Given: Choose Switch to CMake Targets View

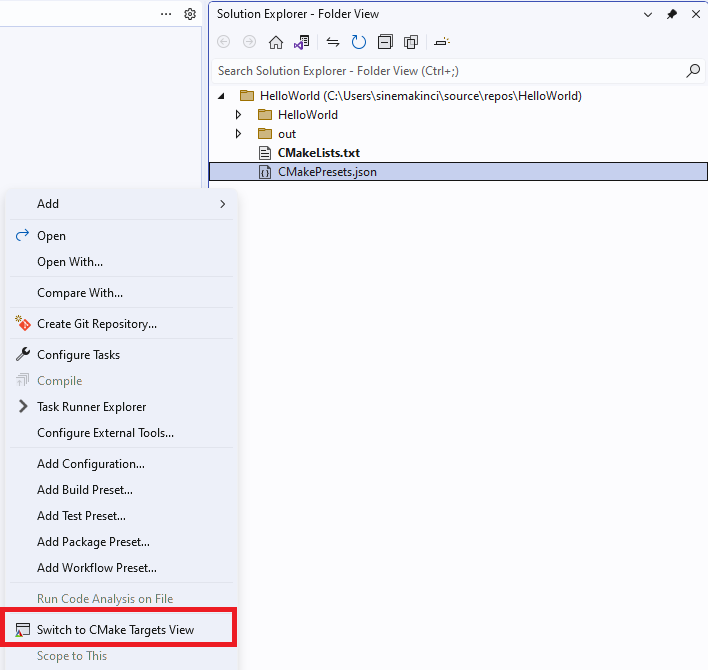Looking at the screenshot, I should click(121, 630).
